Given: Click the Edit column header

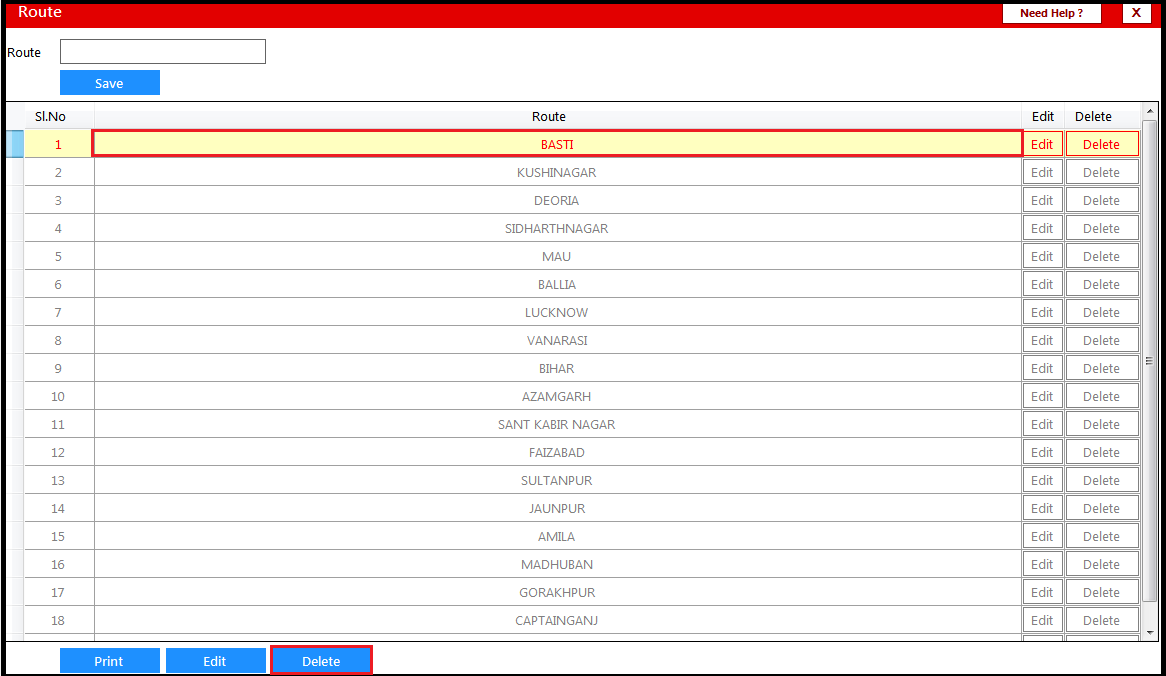Looking at the screenshot, I should pos(1043,116).
